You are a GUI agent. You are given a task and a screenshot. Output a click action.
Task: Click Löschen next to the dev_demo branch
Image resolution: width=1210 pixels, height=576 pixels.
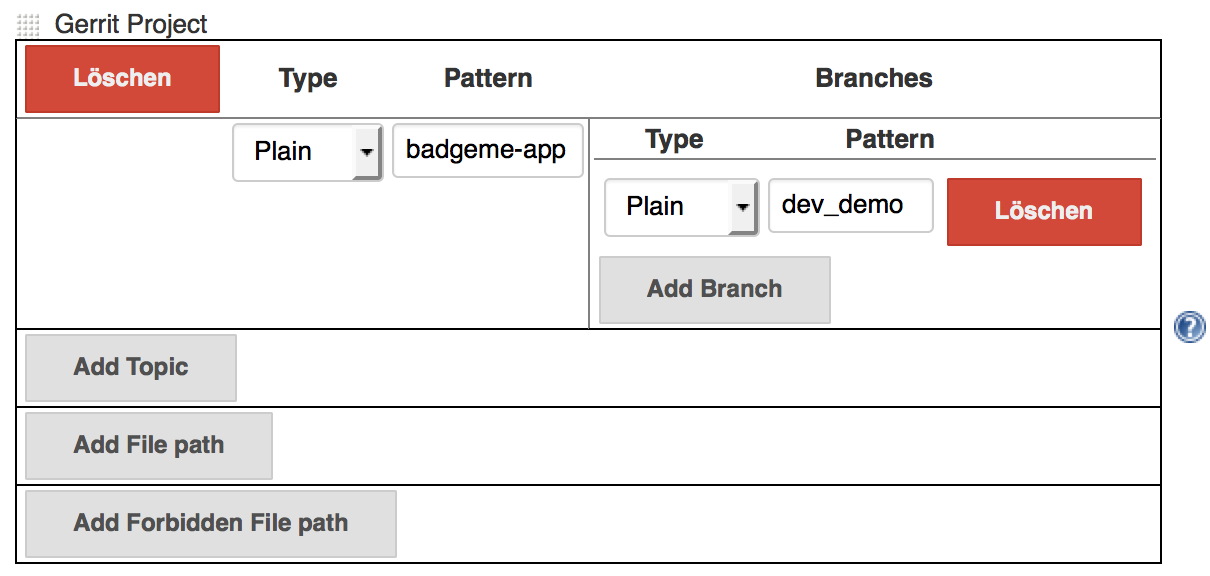pos(1044,211)
